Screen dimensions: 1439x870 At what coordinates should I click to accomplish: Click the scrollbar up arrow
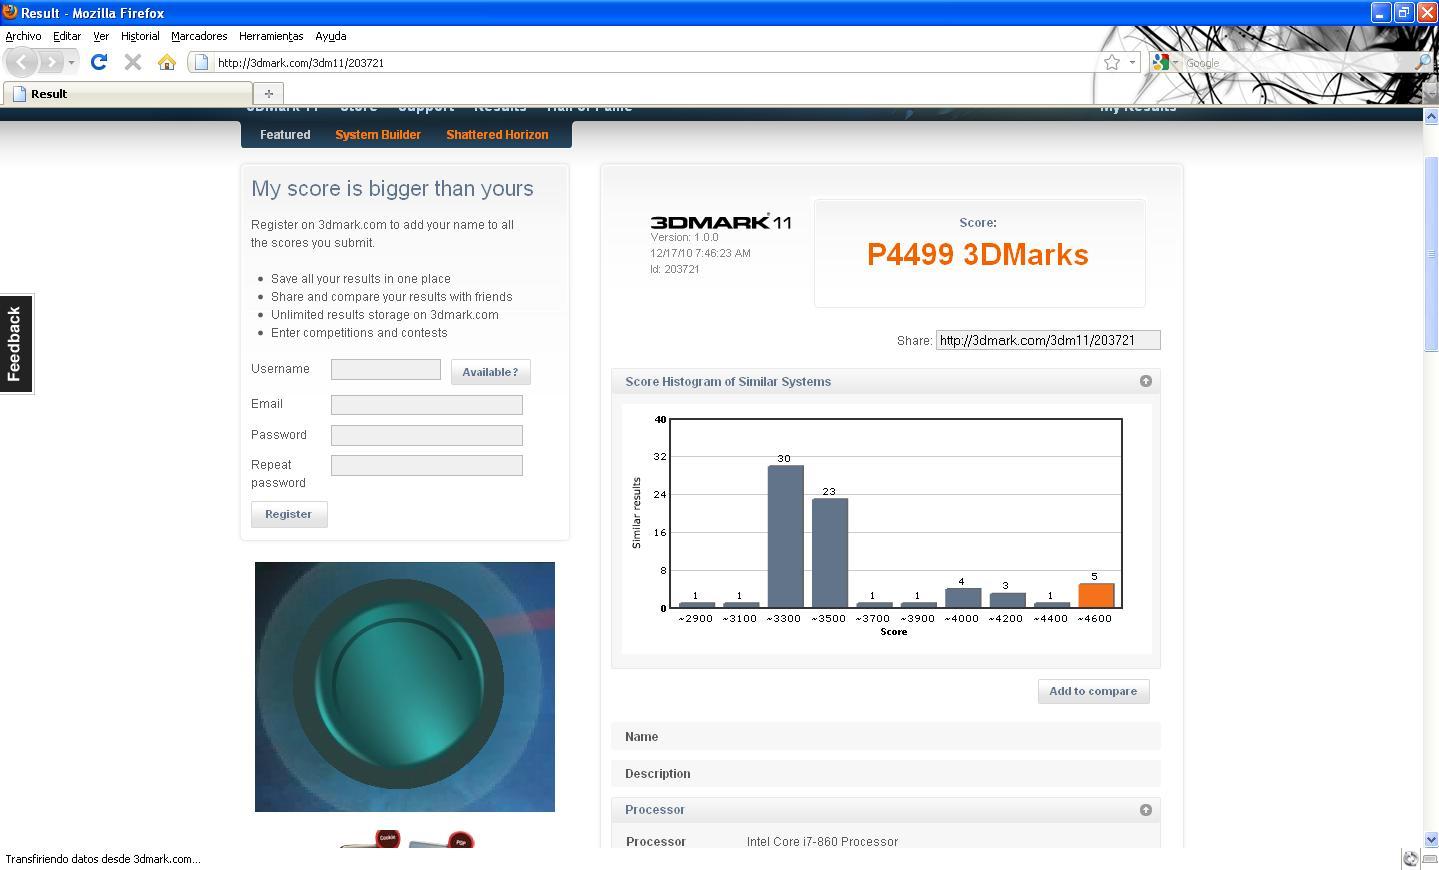coord(1431,116)
